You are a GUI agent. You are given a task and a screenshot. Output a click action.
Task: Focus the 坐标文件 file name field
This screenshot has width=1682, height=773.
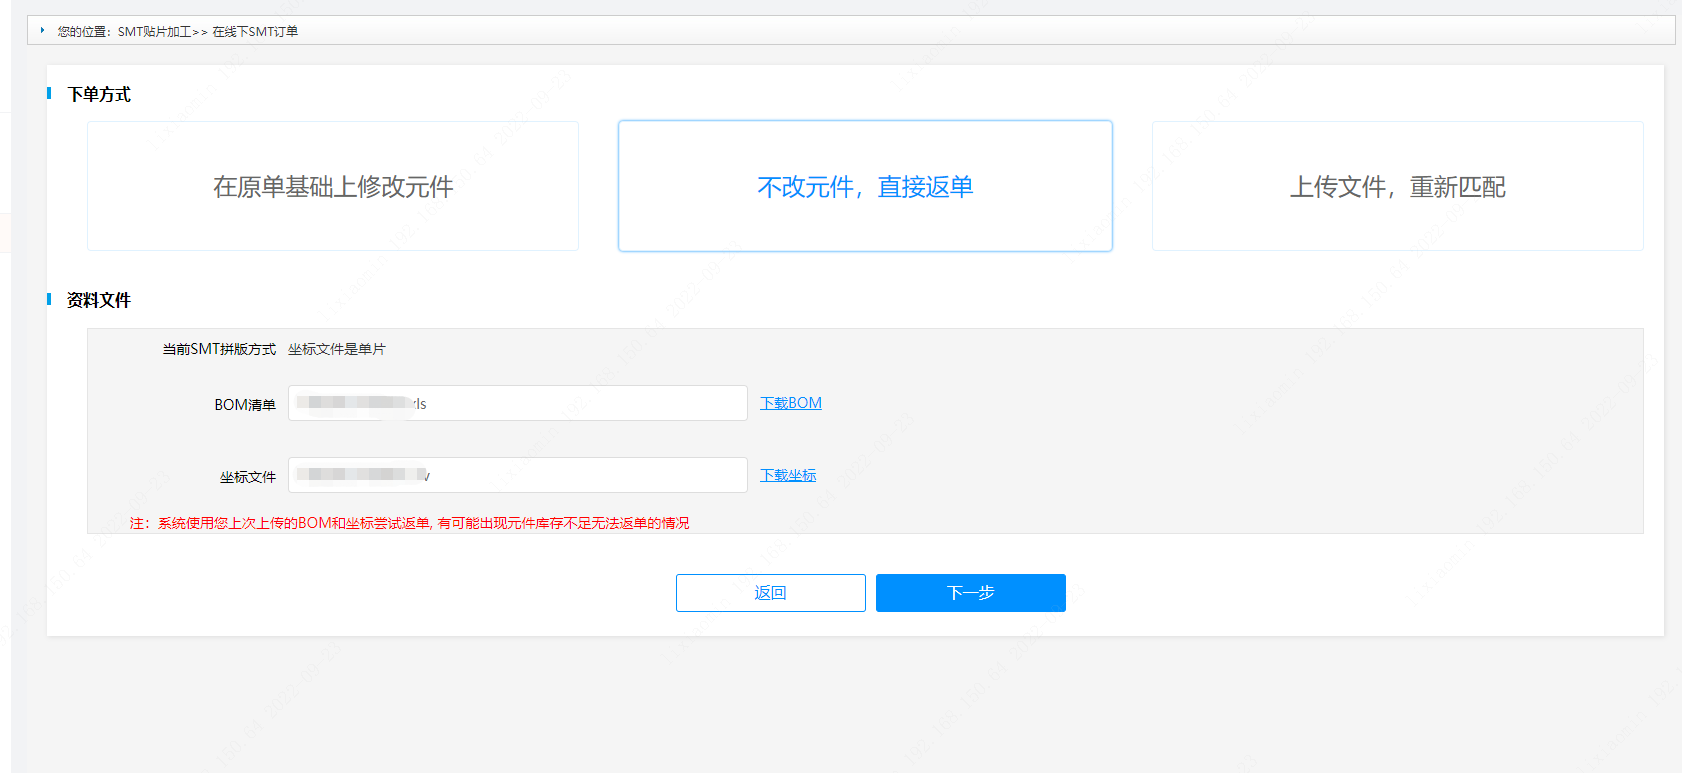point(517,475)
